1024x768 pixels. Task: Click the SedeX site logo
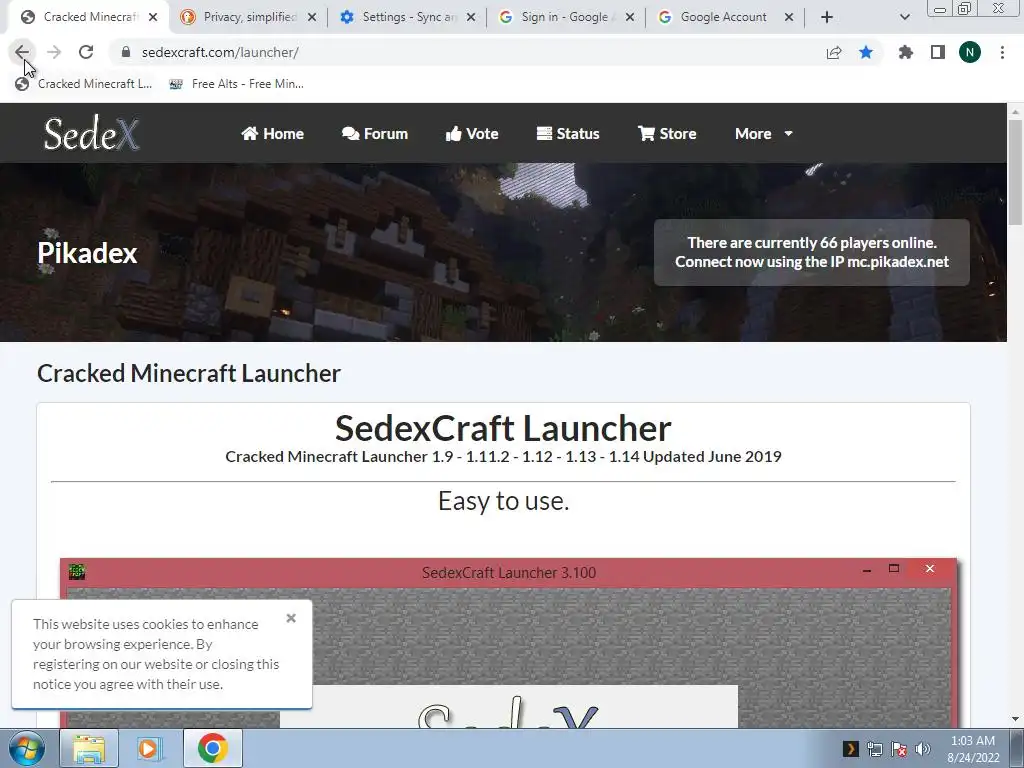(x=91, y=133)
